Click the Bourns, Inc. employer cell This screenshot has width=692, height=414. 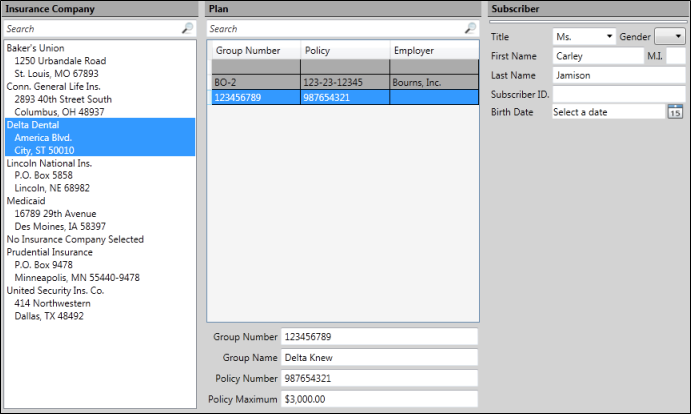tap(434, 83)
